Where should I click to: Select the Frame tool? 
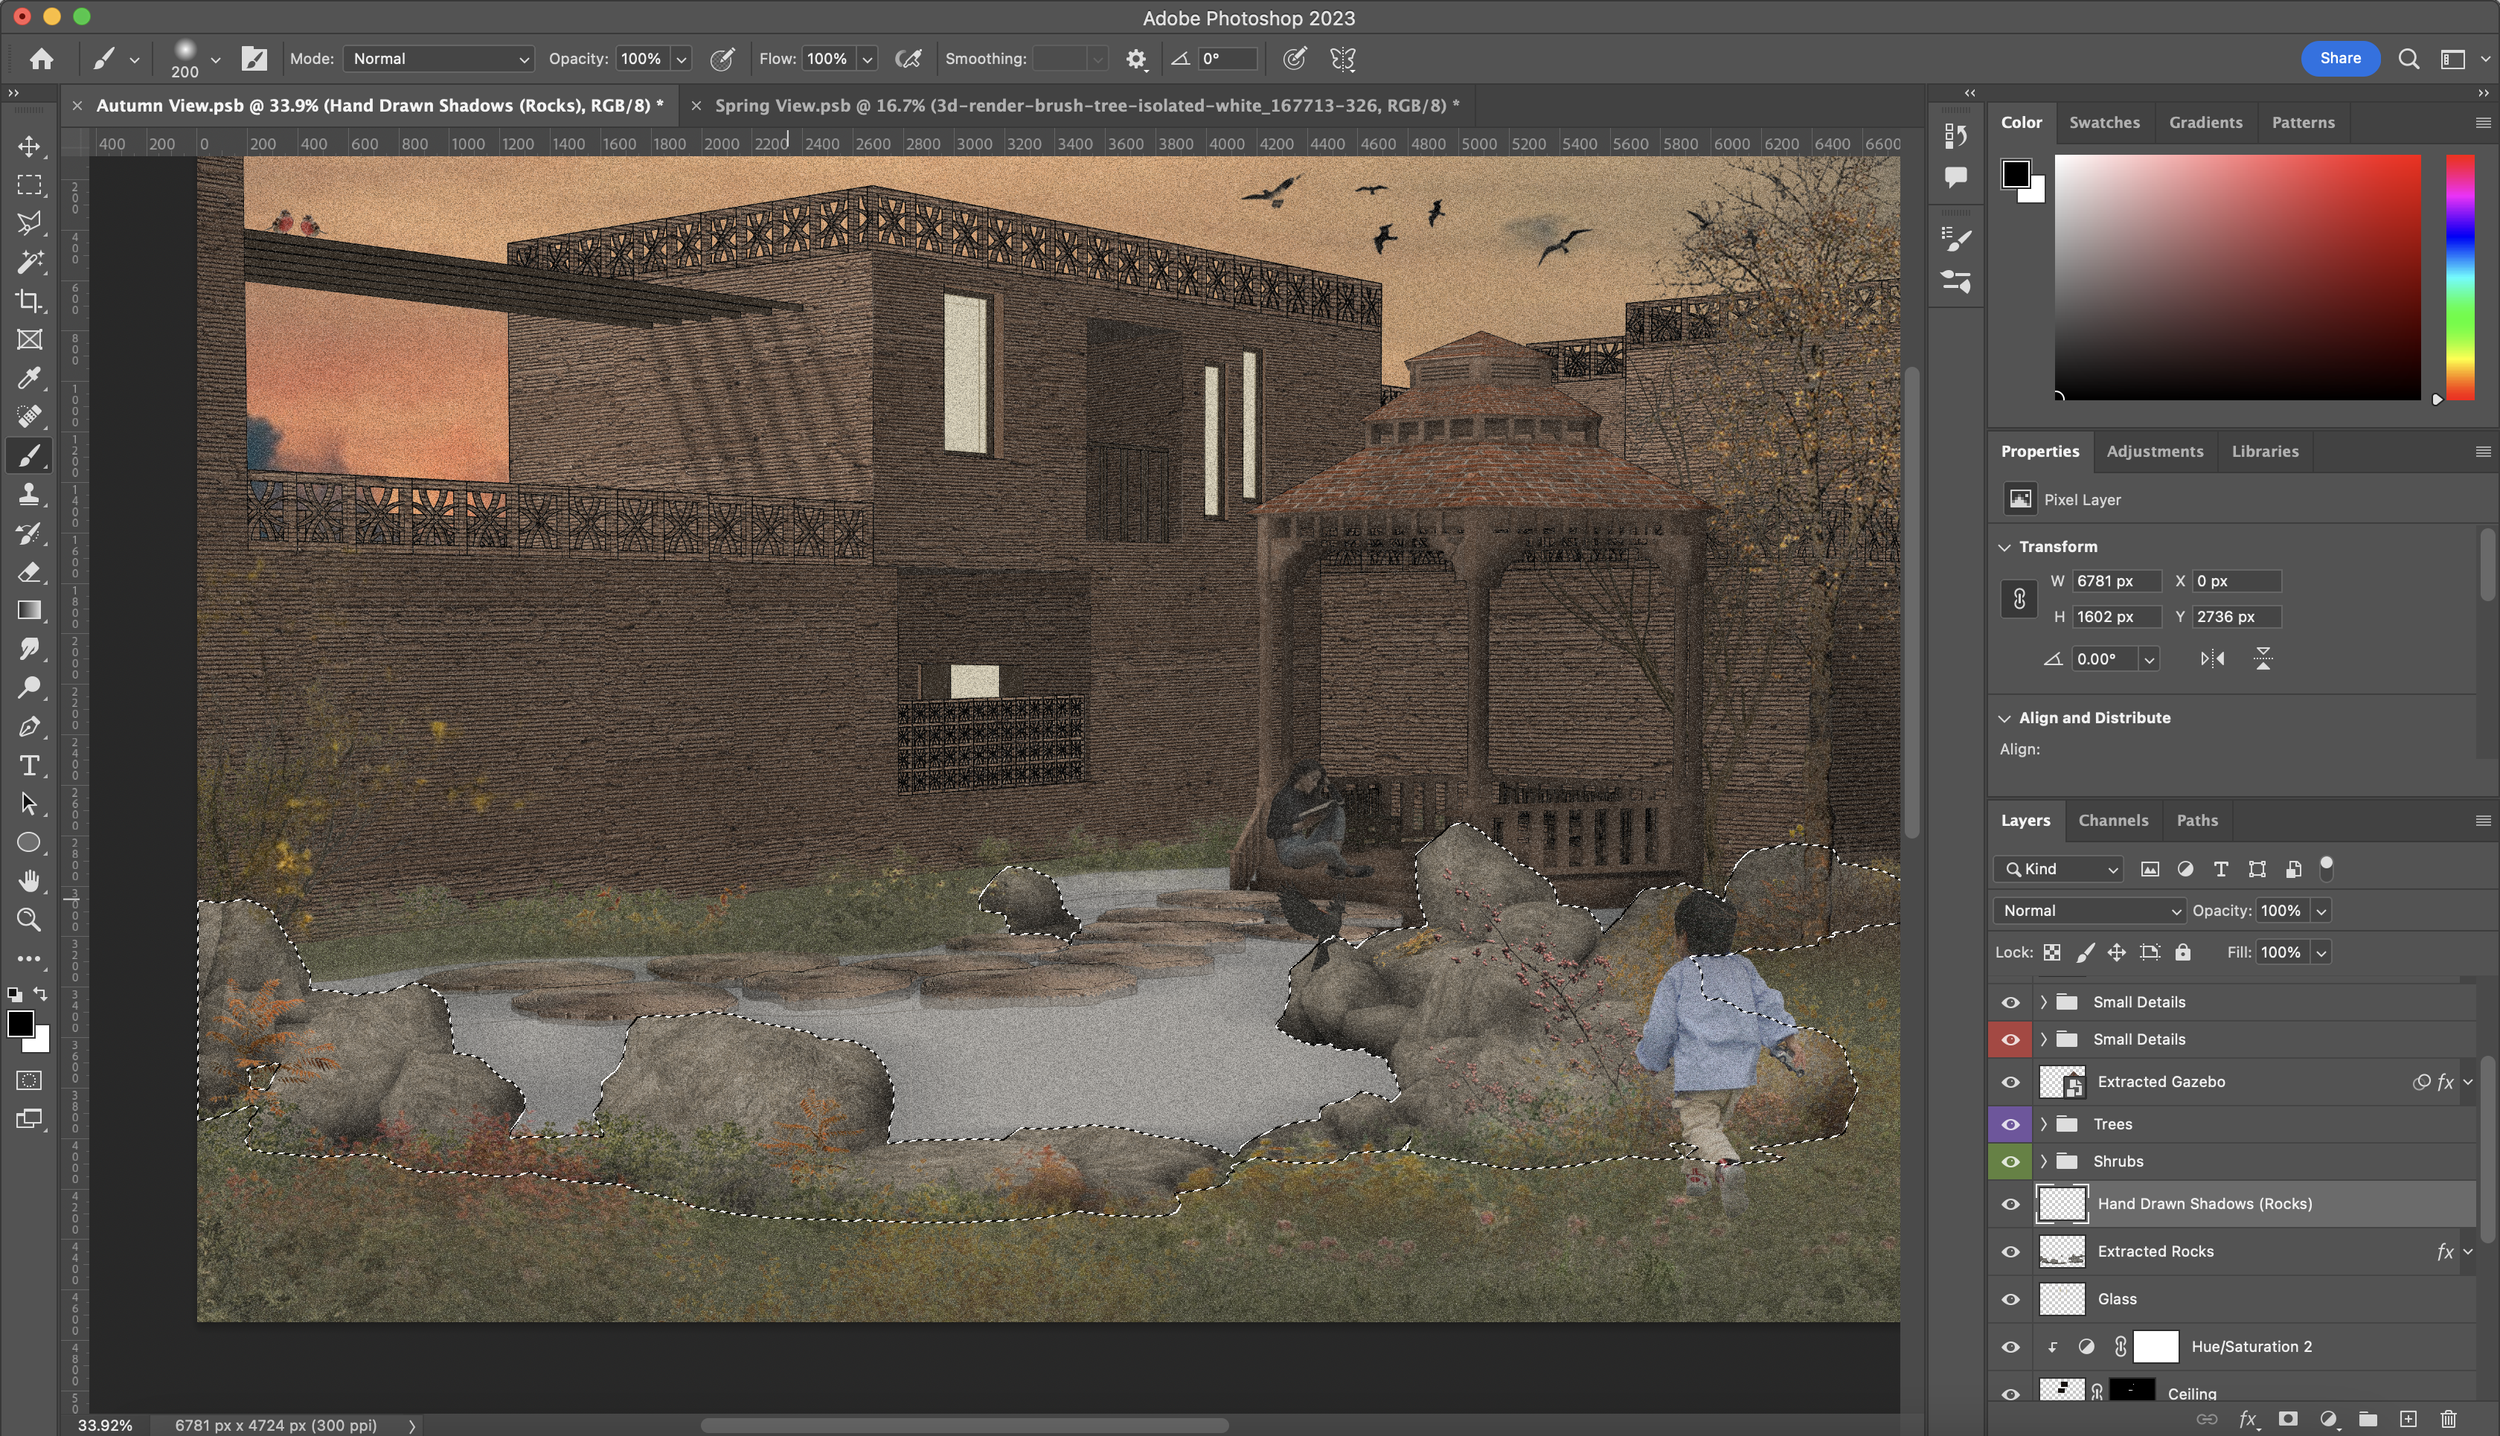coord(29,340)
